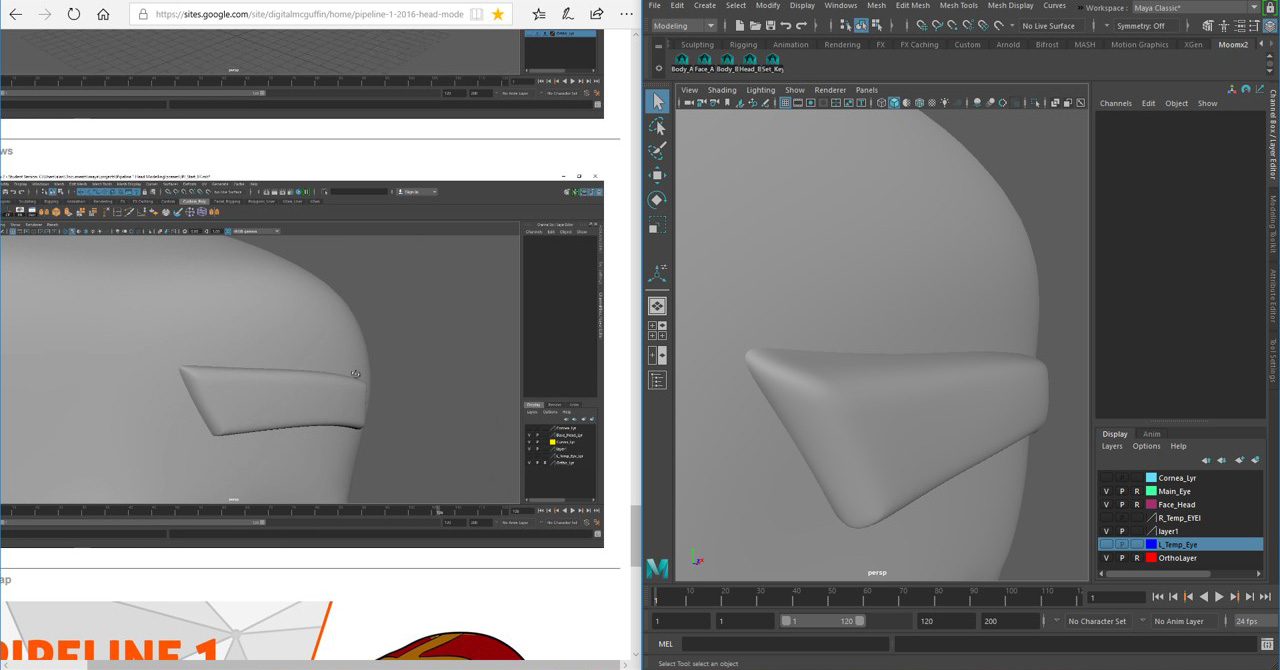Image resolution: width=1280 pixels, height=670 pixels.
Task: Toggle visibility of OrthoLayer
Action: point(1106,558)
